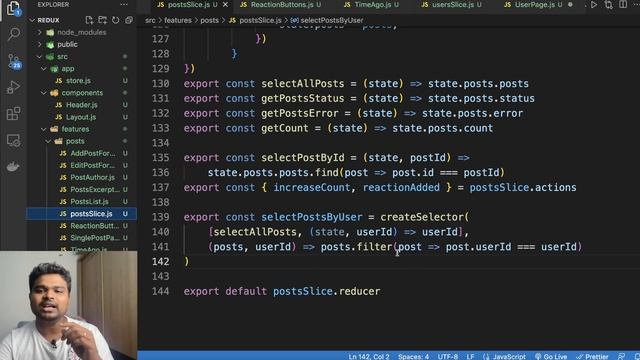Collapse the components folder
This screenshot has height=360, width=640.
pos(44,93)
